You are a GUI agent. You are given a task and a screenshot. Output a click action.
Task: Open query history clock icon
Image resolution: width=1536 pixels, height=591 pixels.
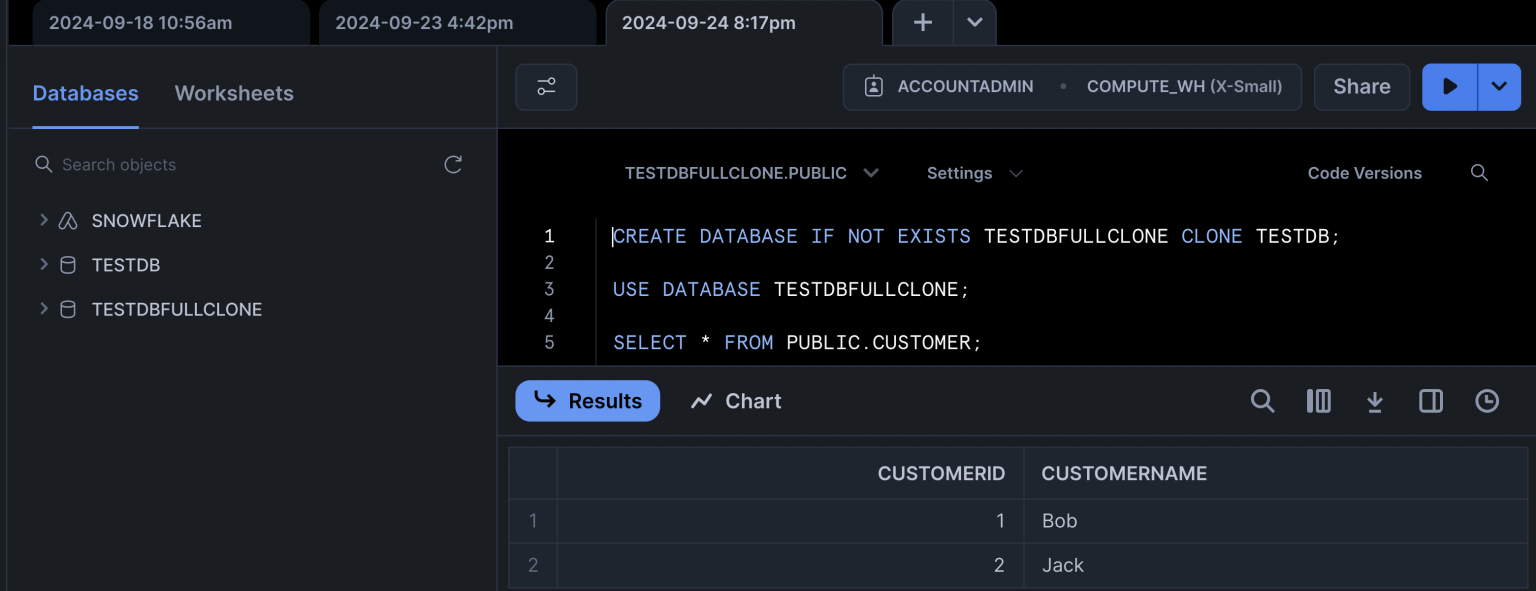(1487, 401)
